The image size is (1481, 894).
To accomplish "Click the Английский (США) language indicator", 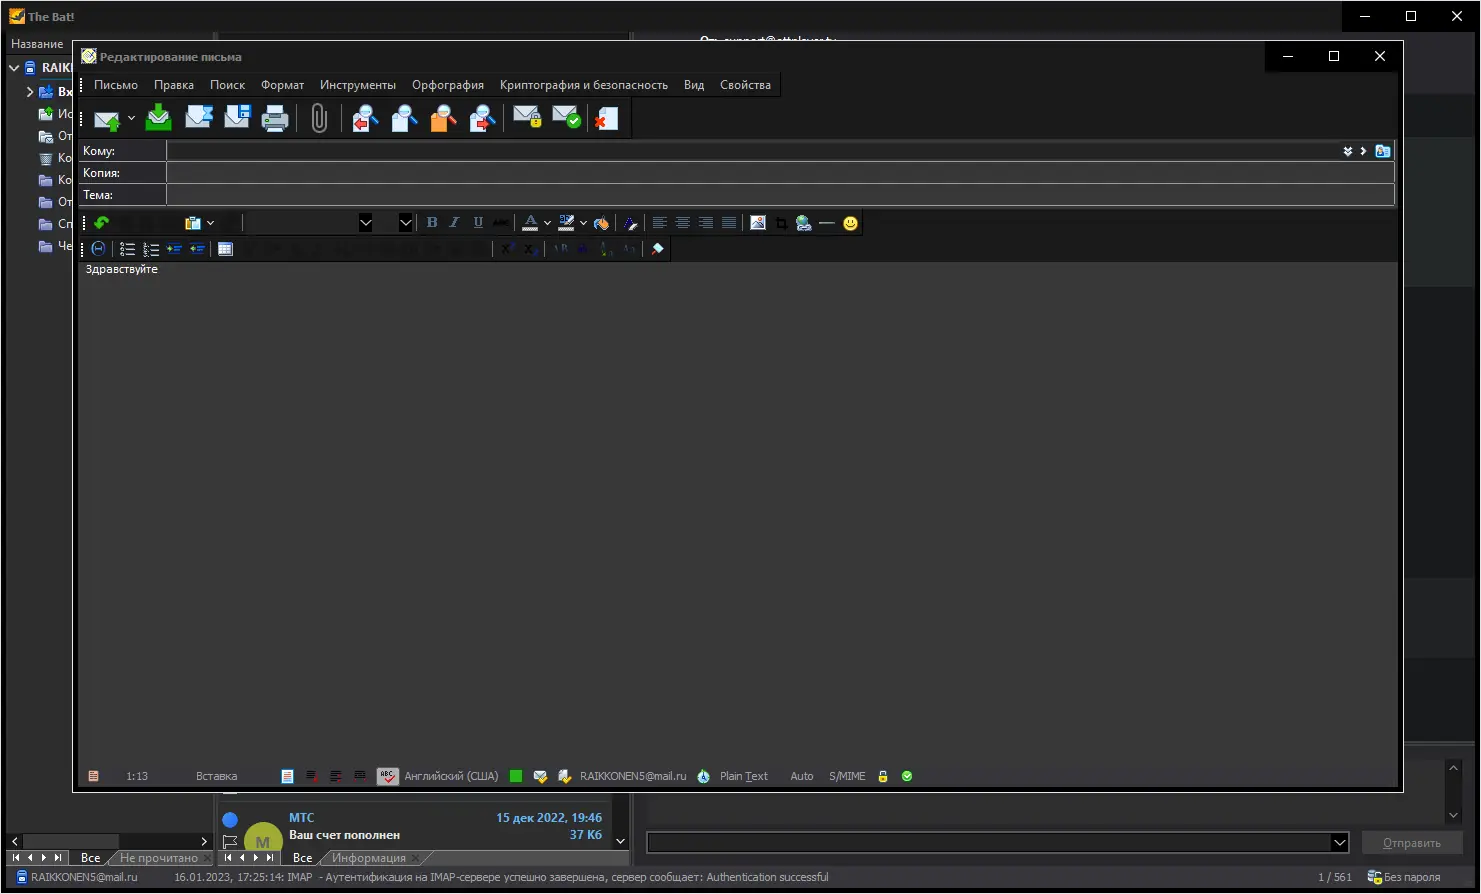I will [451, 776].
